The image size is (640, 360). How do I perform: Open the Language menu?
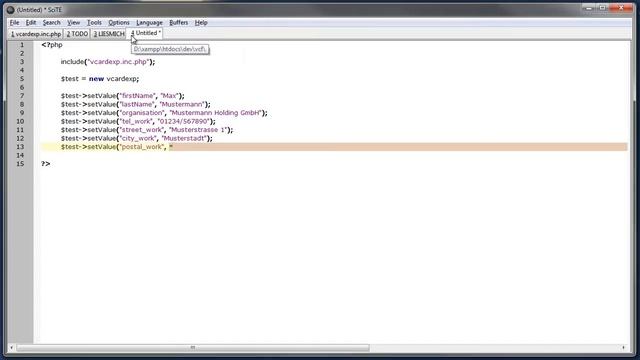coord(149,22)
